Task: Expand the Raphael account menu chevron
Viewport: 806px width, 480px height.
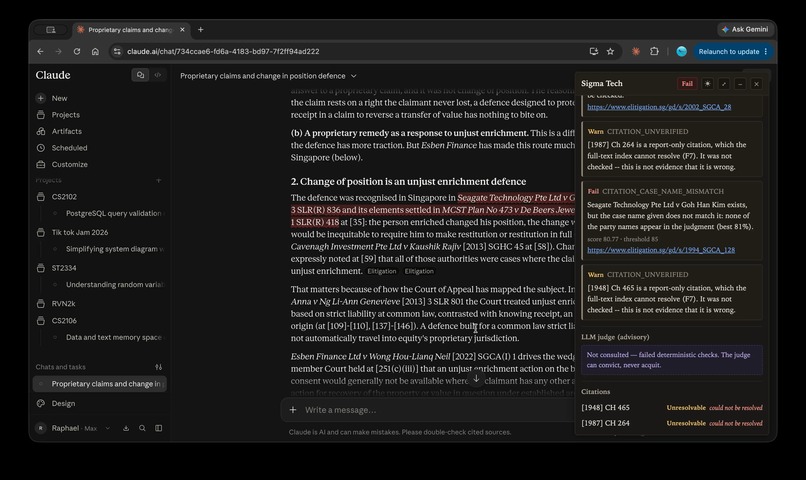Action: click(x=107, y=428)
